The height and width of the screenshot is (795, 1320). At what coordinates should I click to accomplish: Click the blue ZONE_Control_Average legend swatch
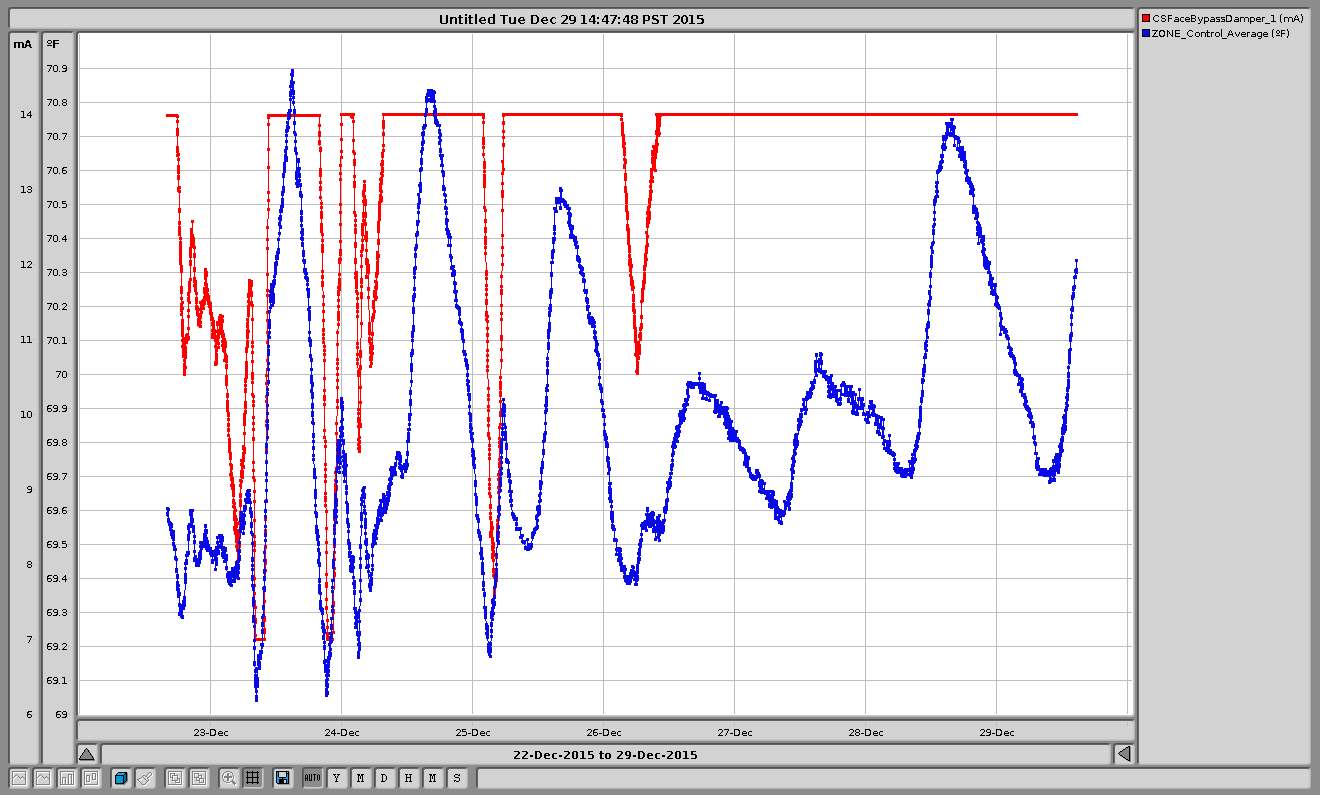click(1146, 34)
